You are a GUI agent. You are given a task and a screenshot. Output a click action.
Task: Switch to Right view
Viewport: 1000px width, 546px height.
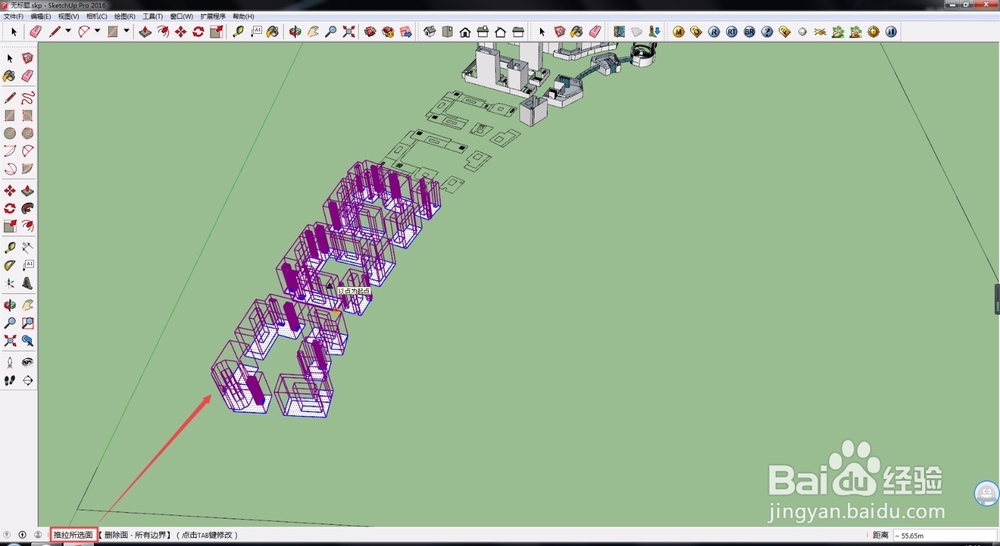coord(483,31)
